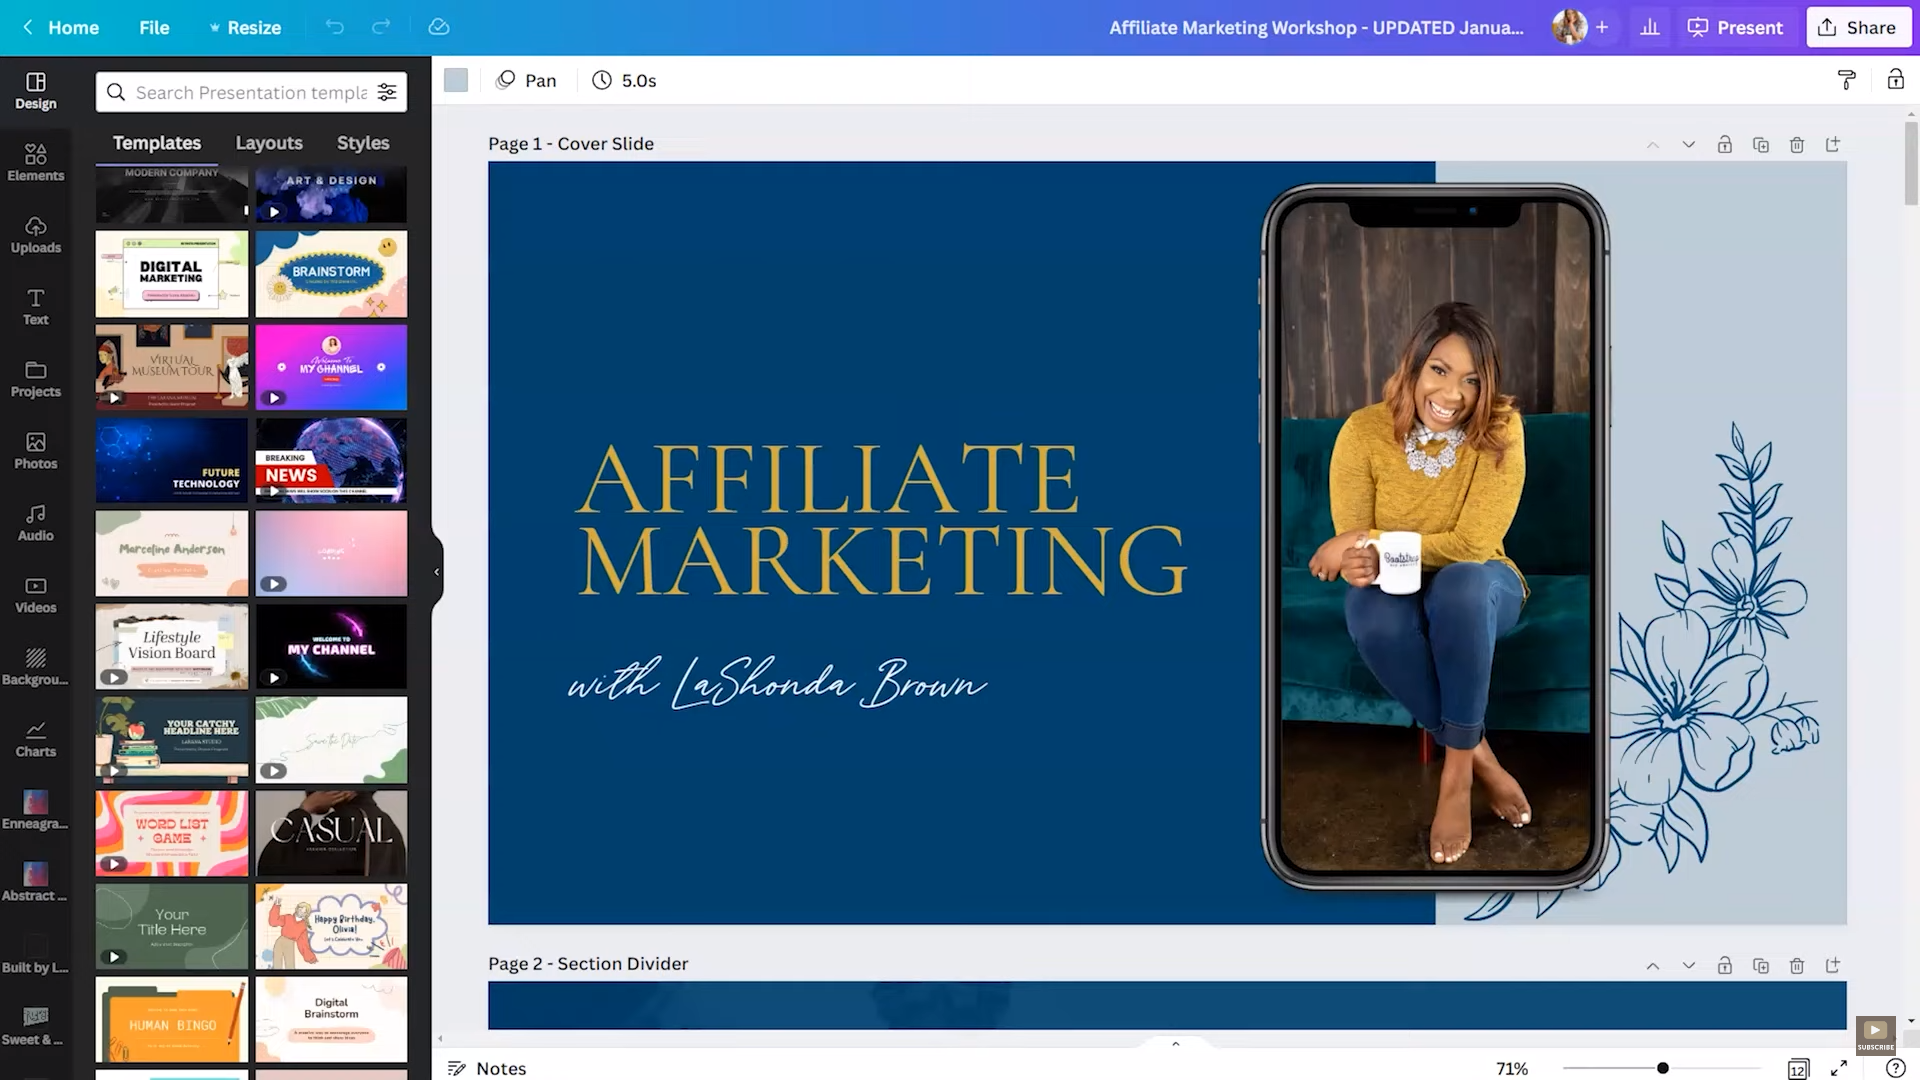This screenshot has width=1920, height=1080.
Task: Select the Breaking News template thumbnail
Action: tap(331, 460)
